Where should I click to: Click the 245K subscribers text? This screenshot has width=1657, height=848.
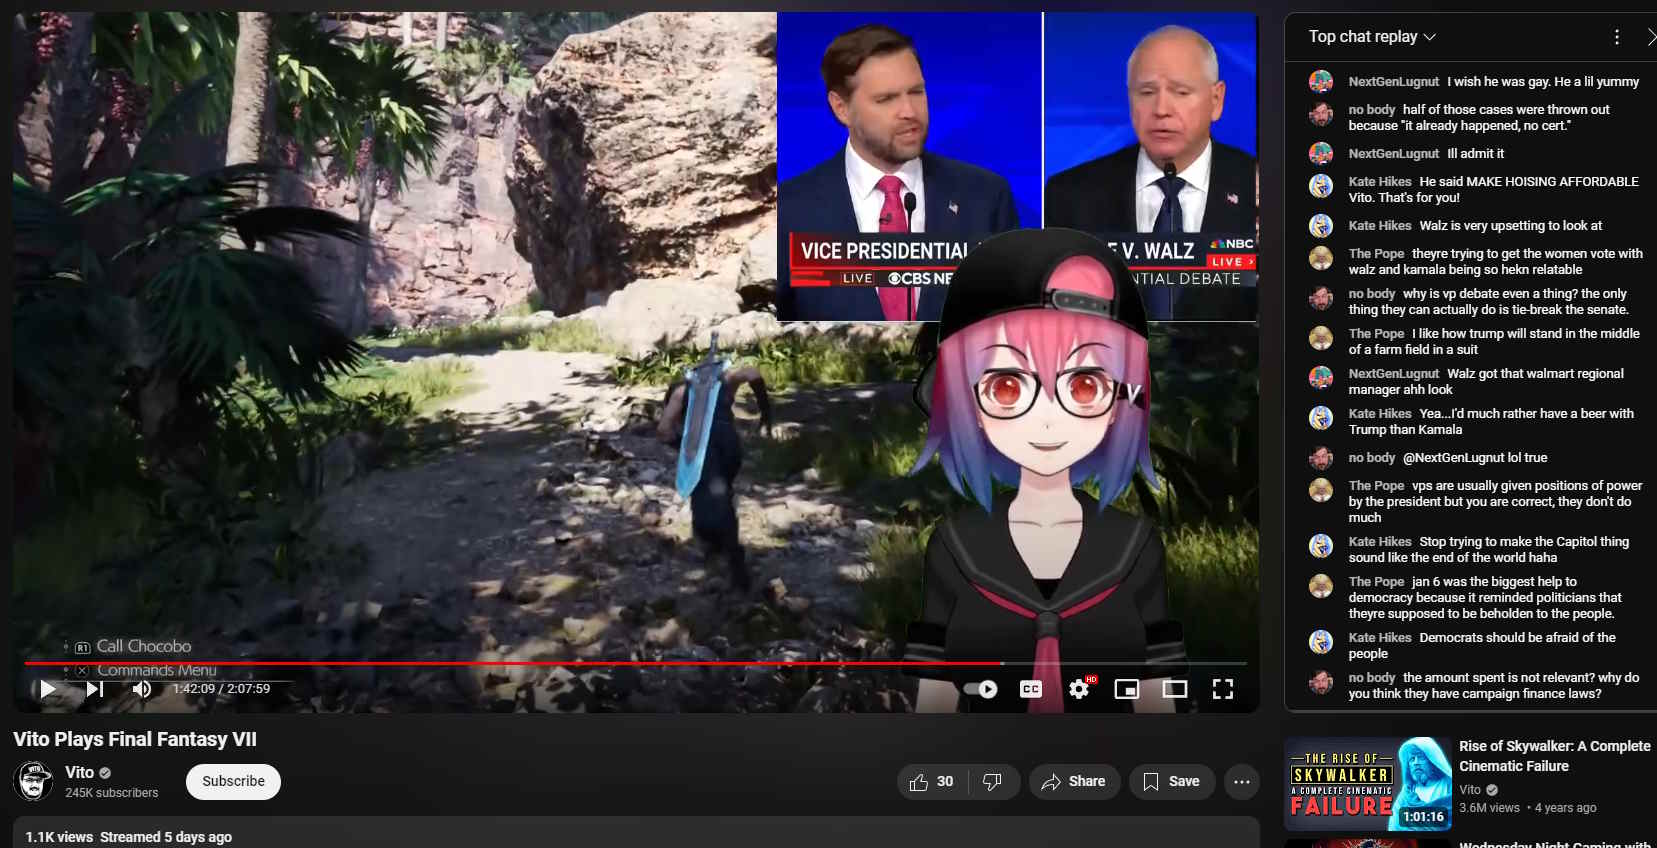coord(112,793)
